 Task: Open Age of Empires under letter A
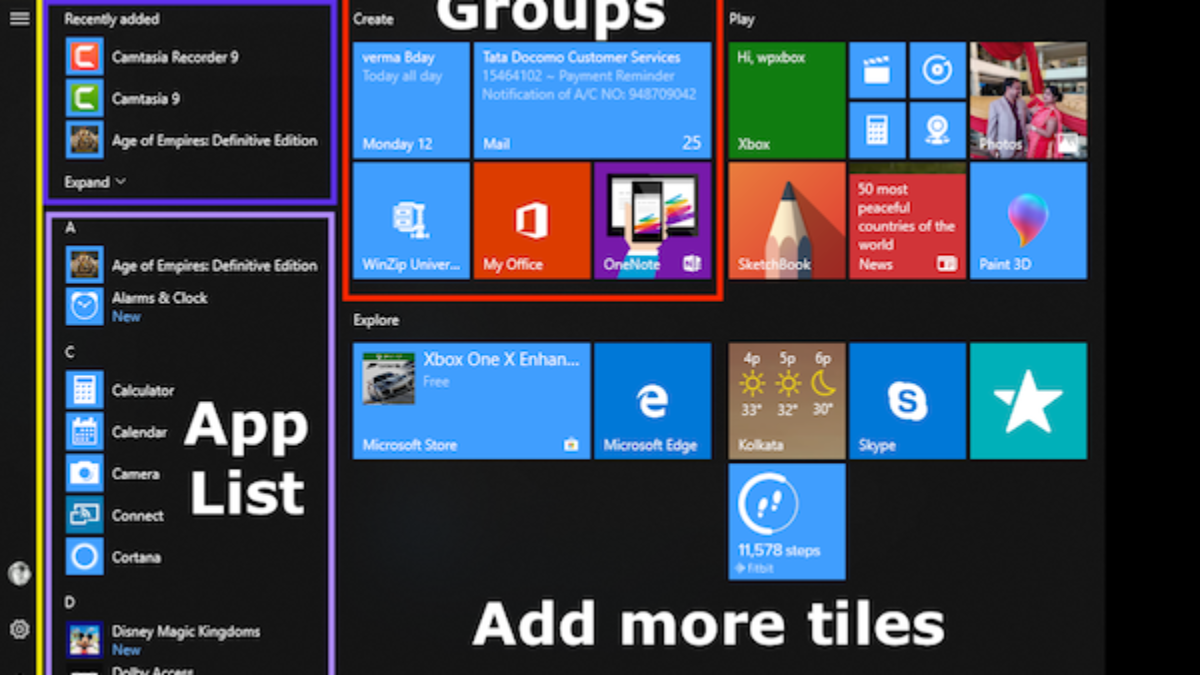coord(192,265)
